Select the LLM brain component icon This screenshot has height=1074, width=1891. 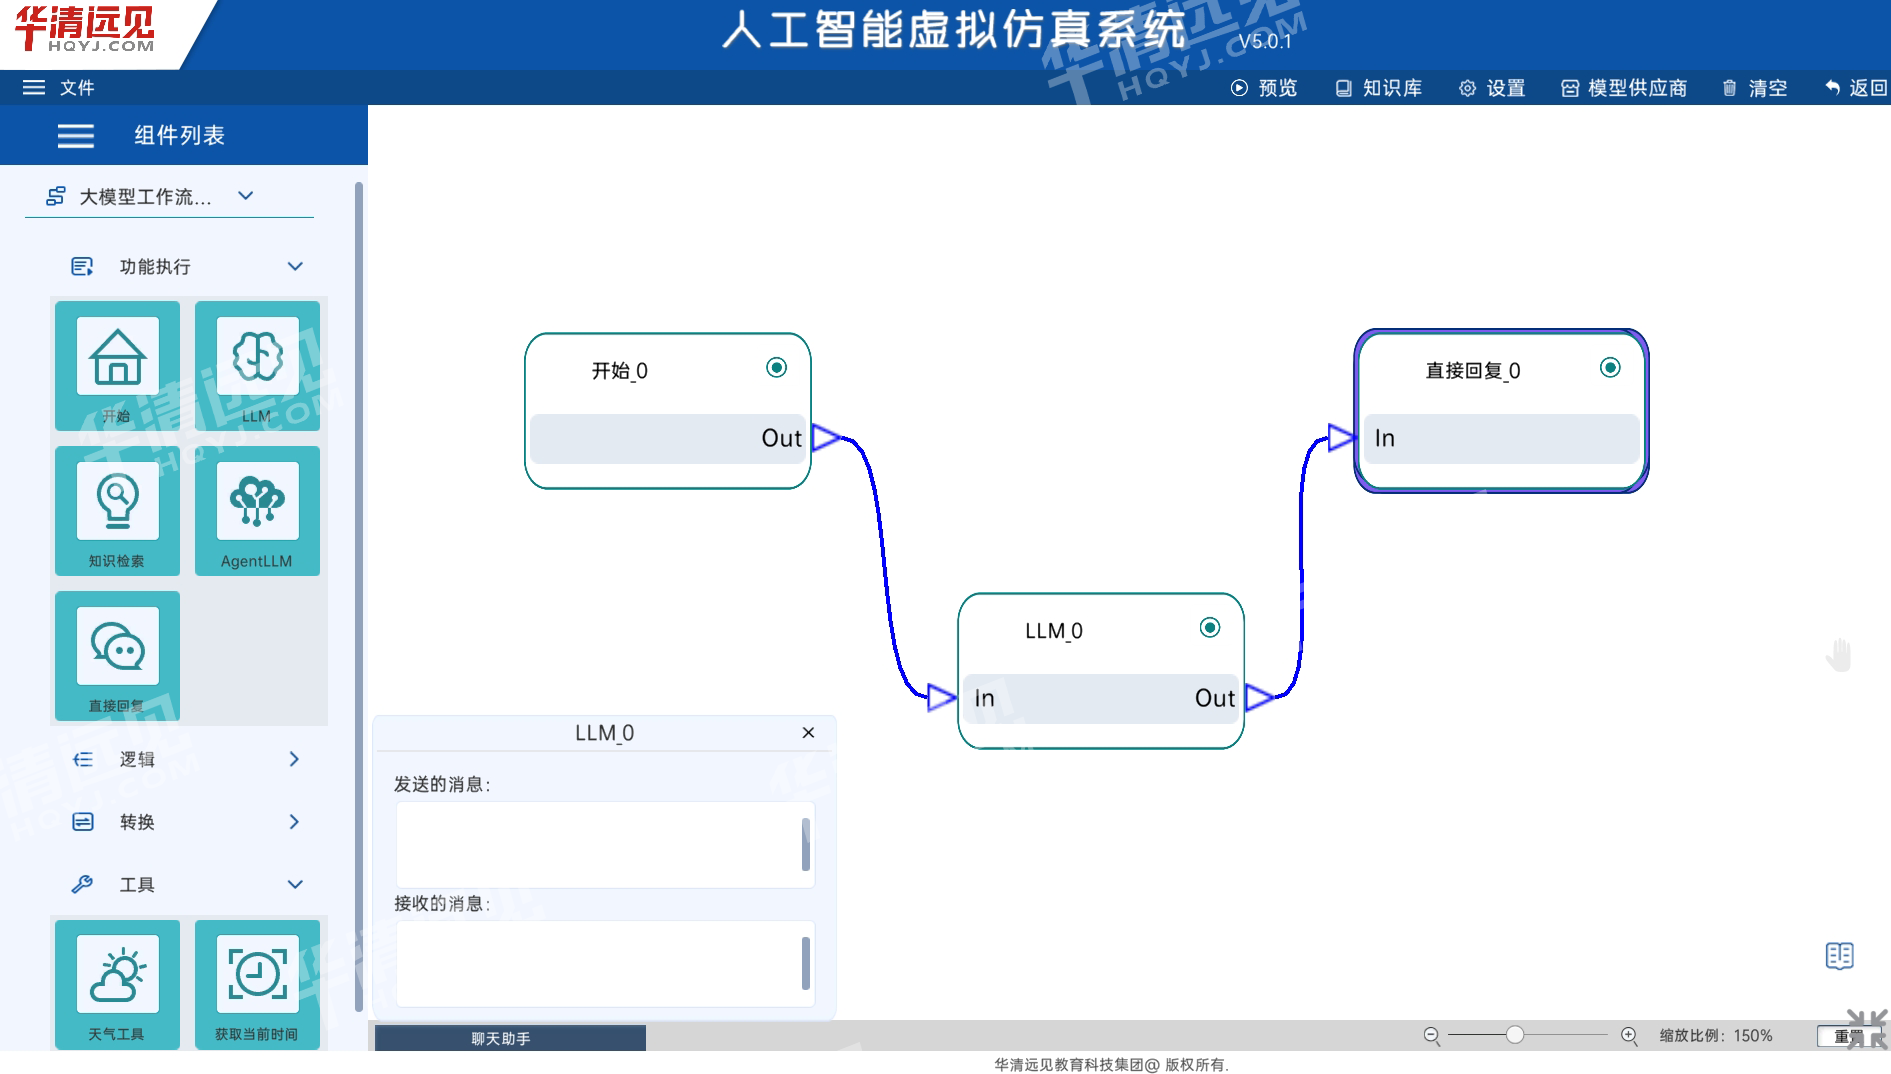[x=257, y=358]
